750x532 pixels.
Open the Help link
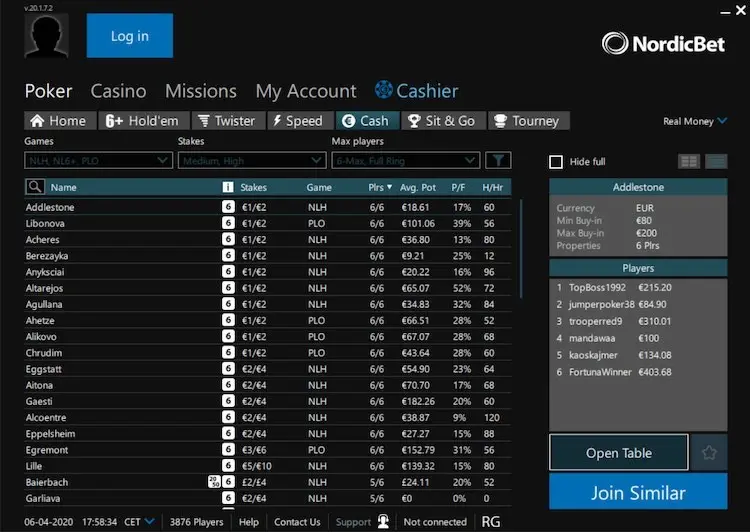coord(249,522)
